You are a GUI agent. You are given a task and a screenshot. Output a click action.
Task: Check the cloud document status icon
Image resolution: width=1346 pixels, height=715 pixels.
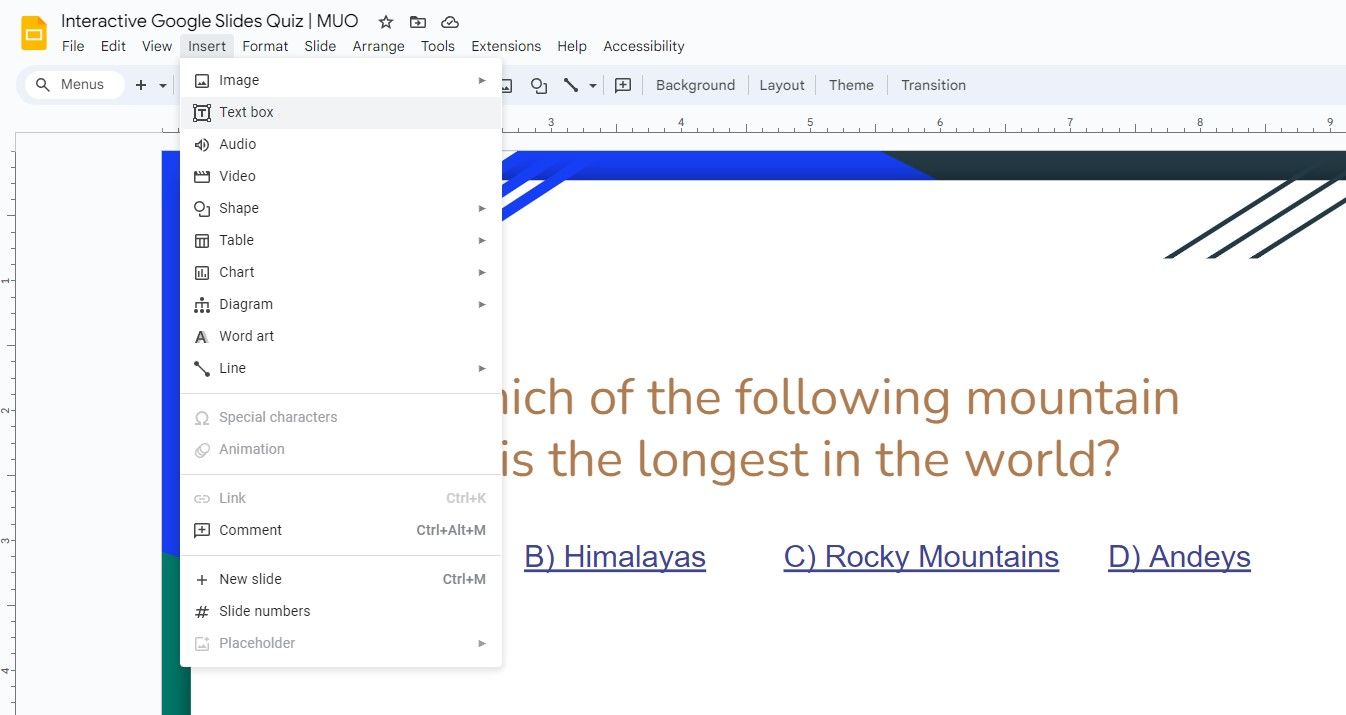coord(450,22)
